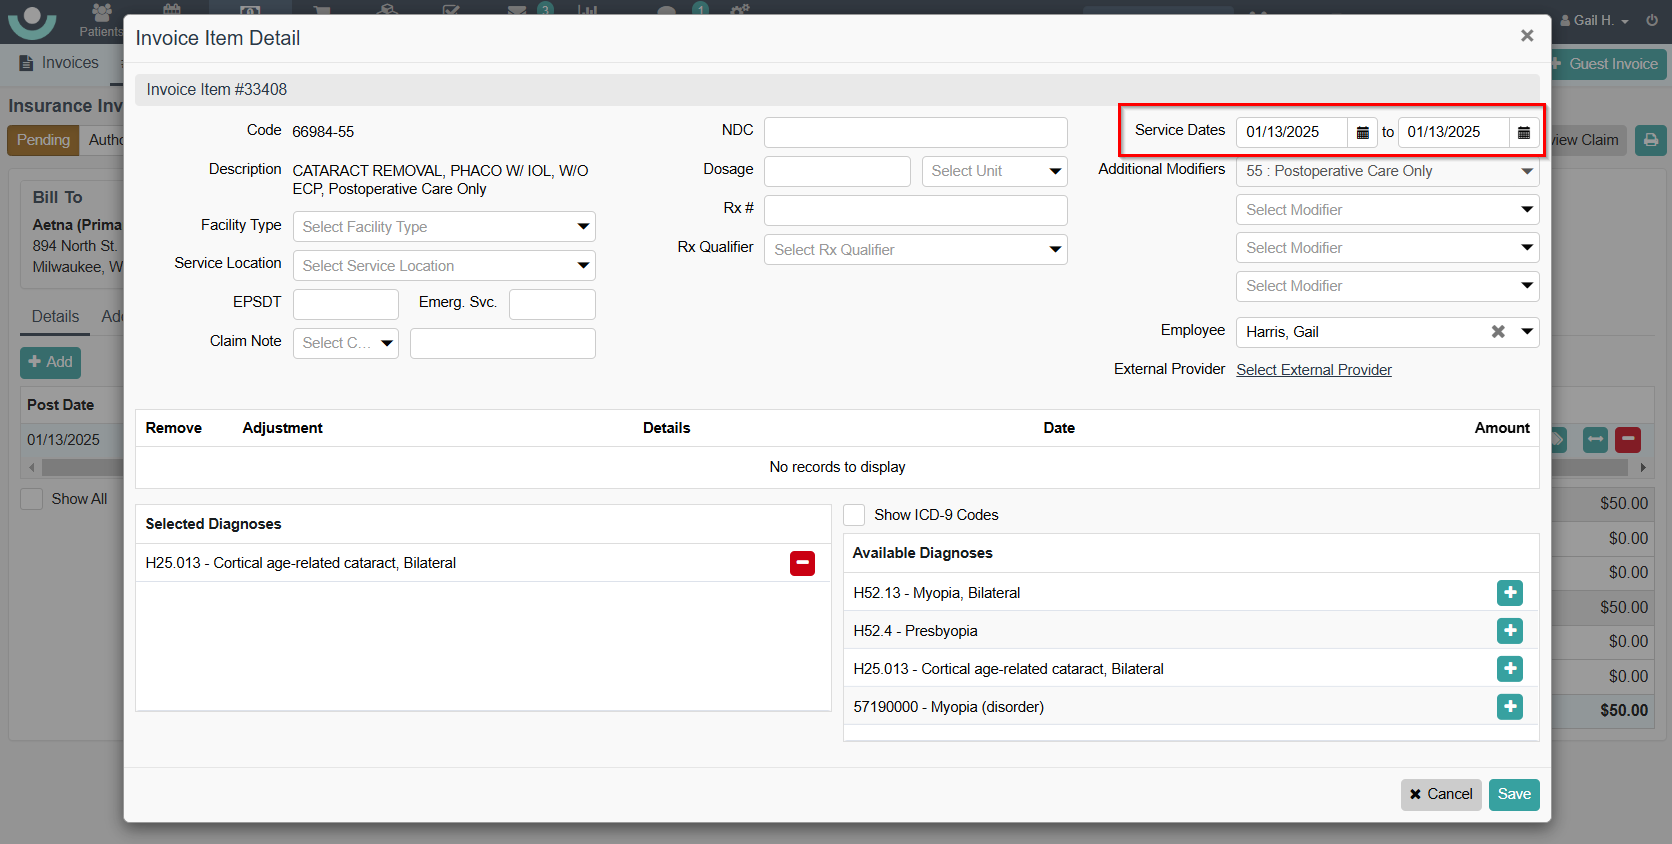The width and height of the screenshot is (1672, 844).
Task: Open the dosage Select Unit dropdown
Action: pyautogui.click(x=994, y=171)
